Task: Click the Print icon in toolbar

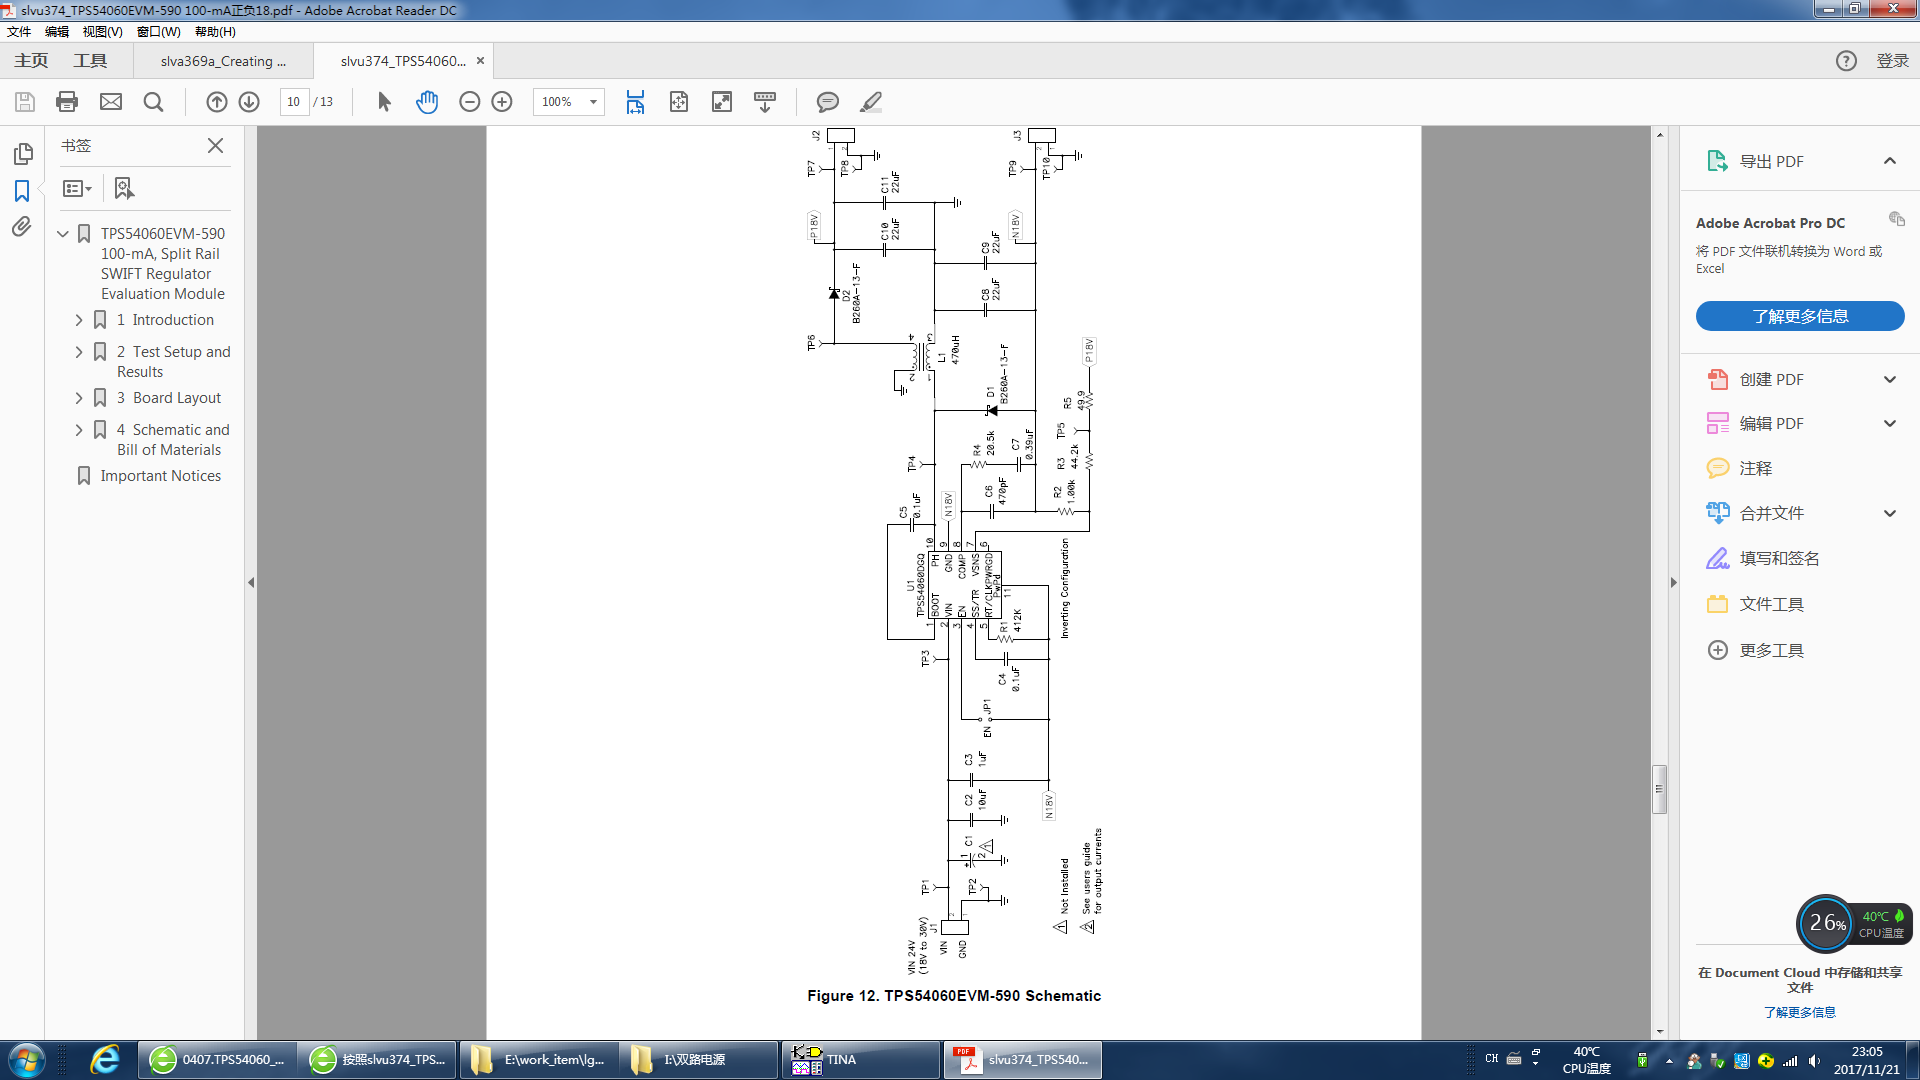Action: [x=67, y=102]
